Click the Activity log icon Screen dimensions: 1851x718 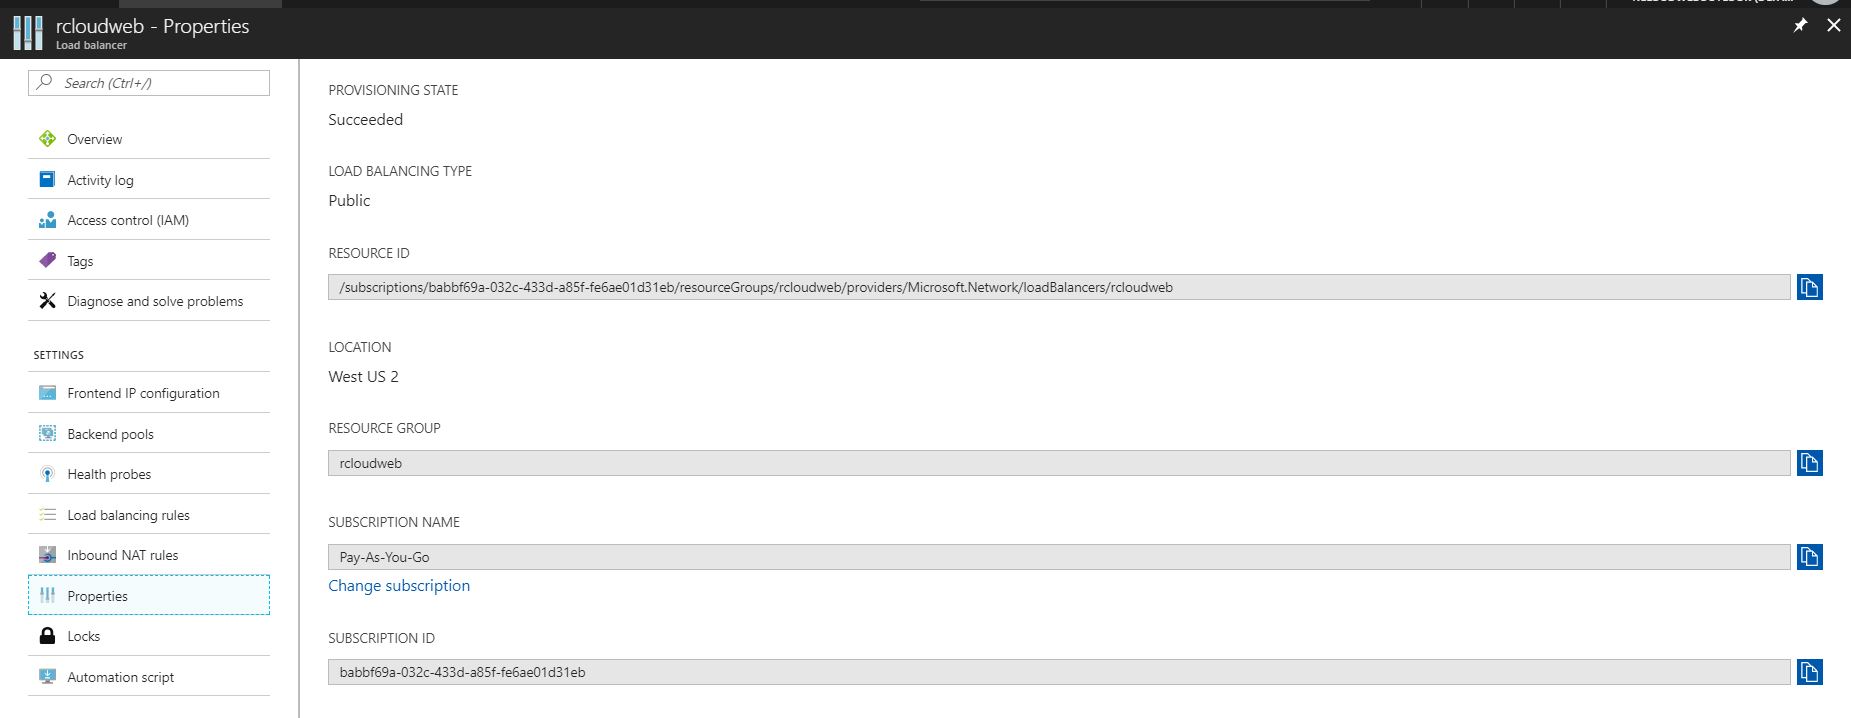point(47,179)
